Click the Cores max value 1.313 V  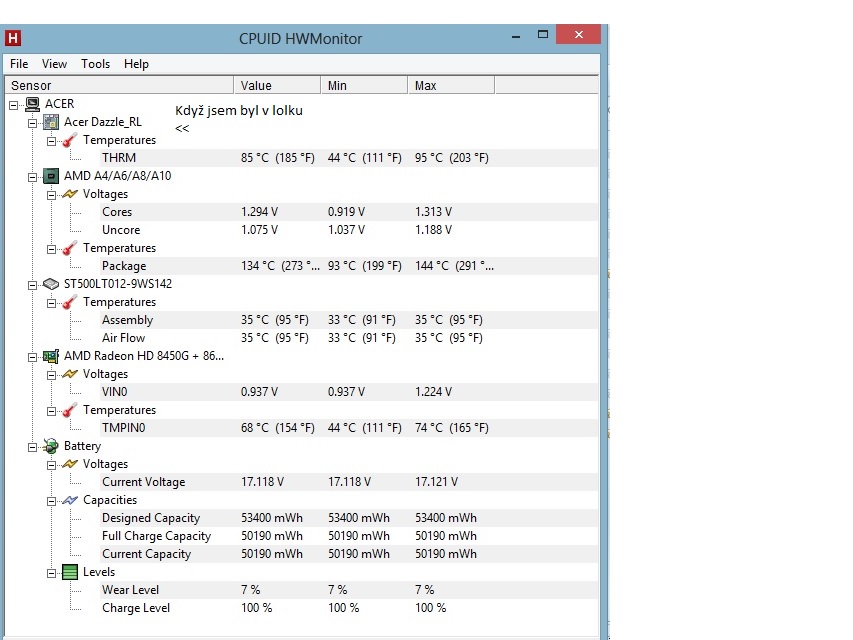(x=434, y=212)
